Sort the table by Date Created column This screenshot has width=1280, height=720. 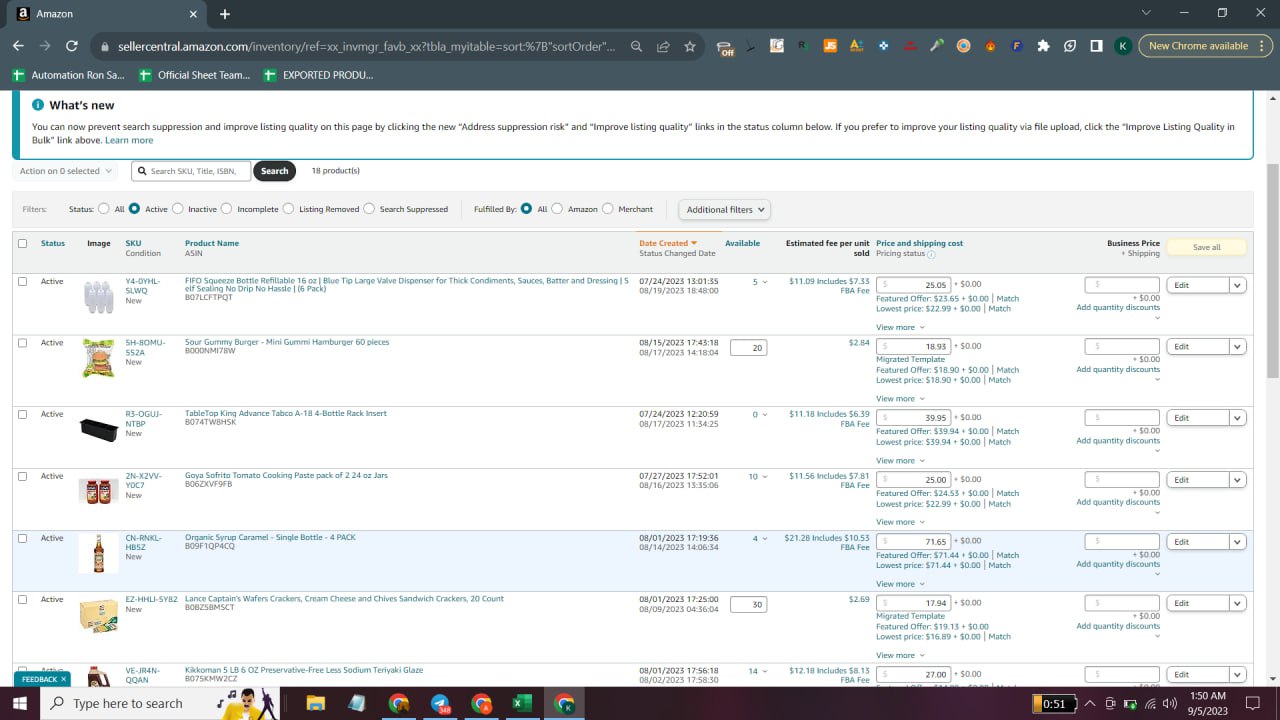click(x=668, y=243)
